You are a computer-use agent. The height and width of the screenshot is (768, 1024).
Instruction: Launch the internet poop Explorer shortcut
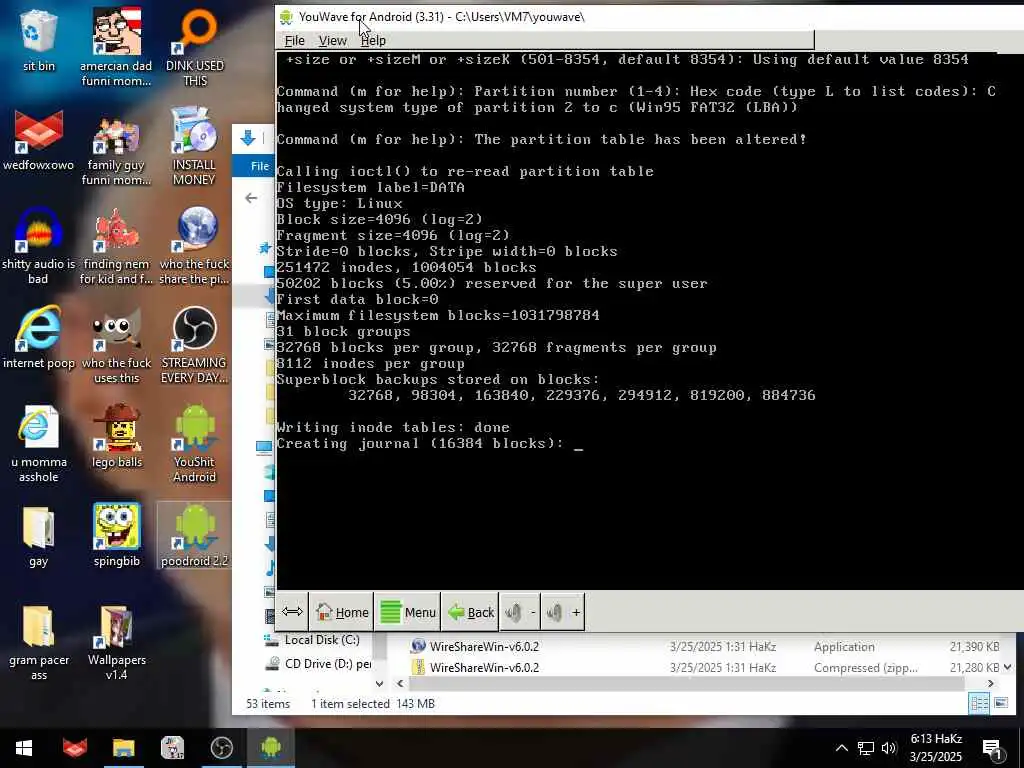coord(39,338)
